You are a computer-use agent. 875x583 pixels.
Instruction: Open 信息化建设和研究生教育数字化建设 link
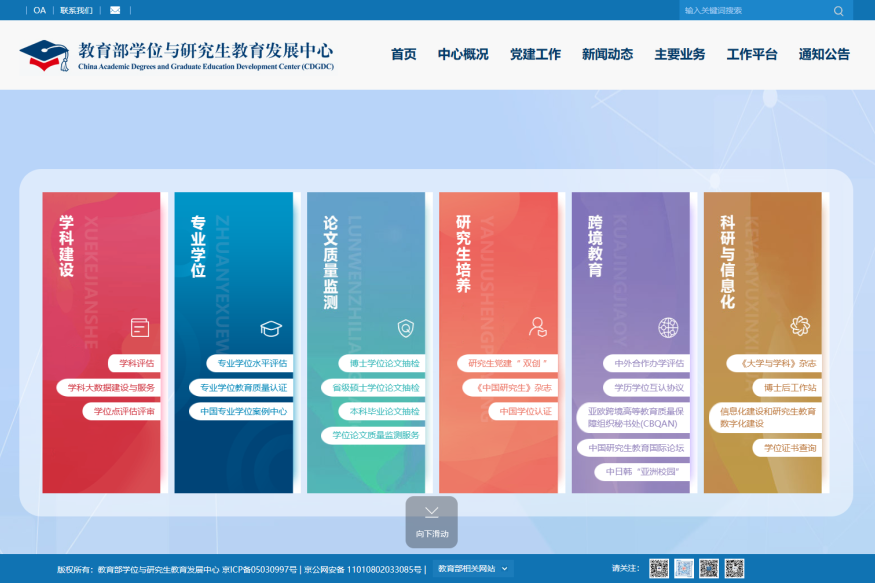pos(765,417)
